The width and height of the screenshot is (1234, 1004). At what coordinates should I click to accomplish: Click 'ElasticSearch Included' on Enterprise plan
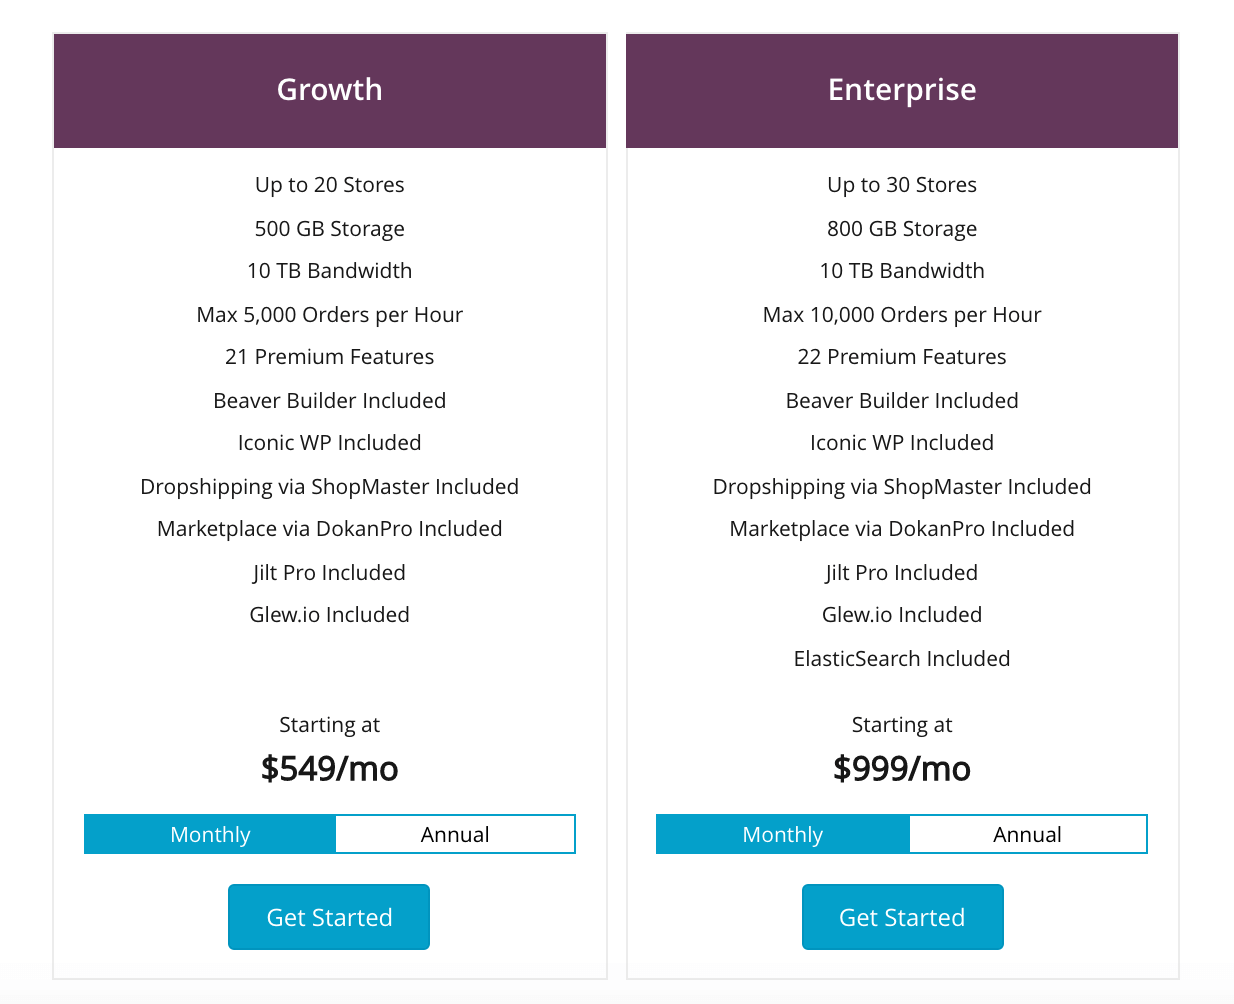(x=902, y=659)
